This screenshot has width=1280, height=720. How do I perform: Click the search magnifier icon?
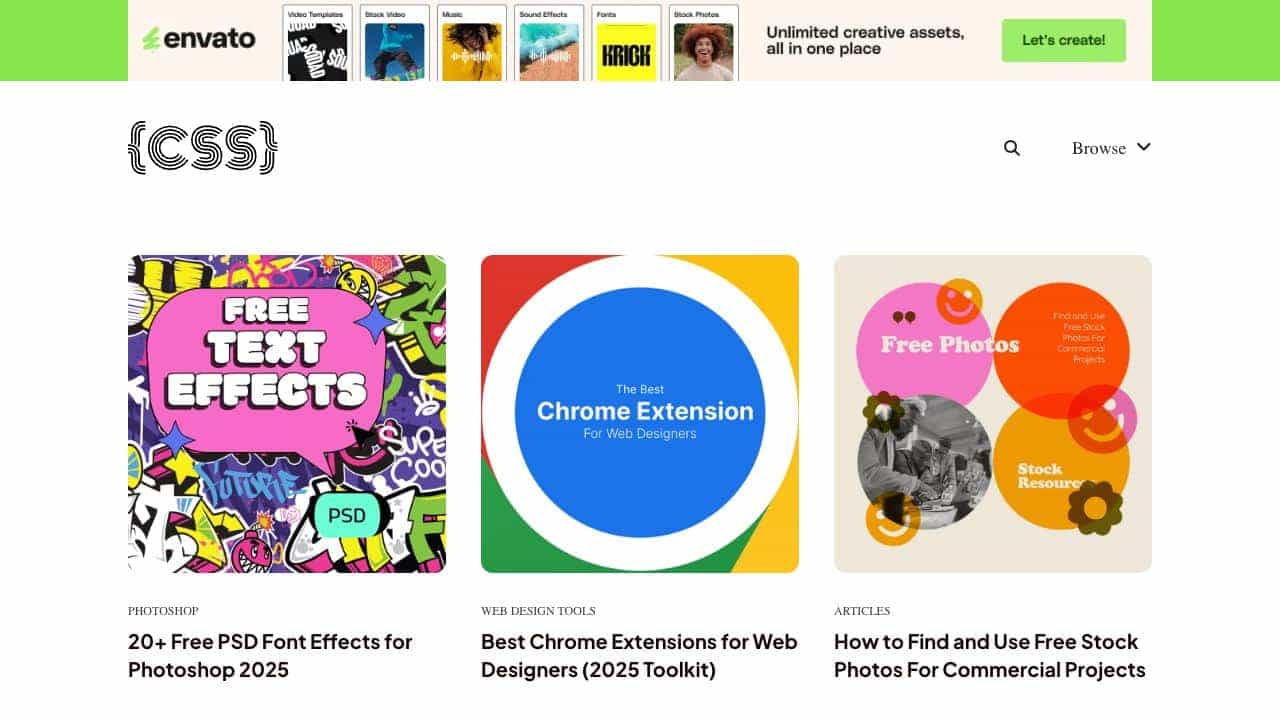(1012, 148)
